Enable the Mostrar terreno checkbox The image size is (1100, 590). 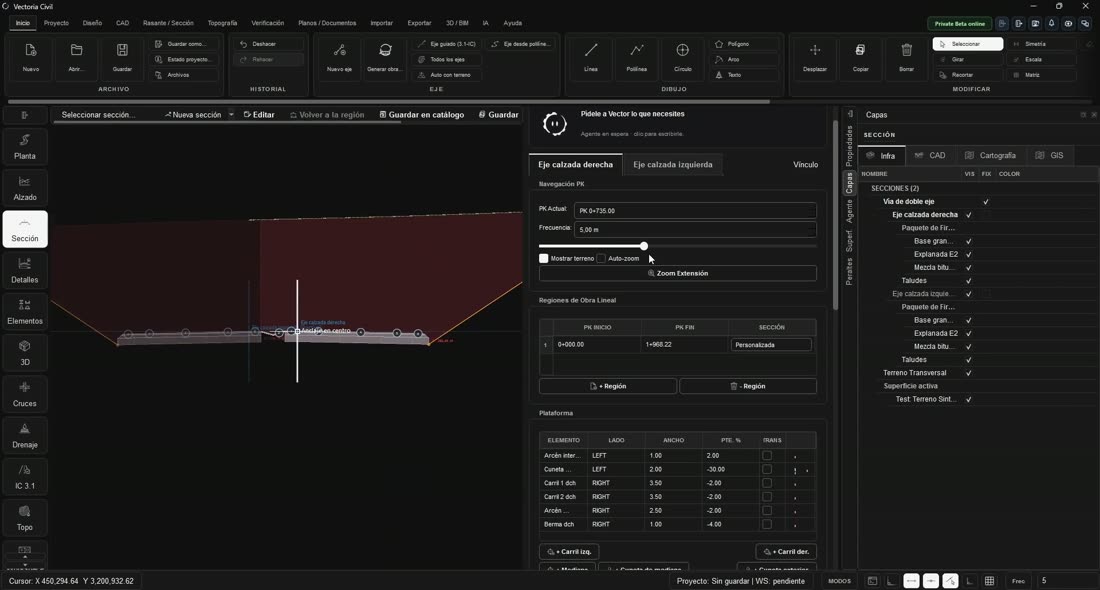pyautogui.click(x=544, y=258)
